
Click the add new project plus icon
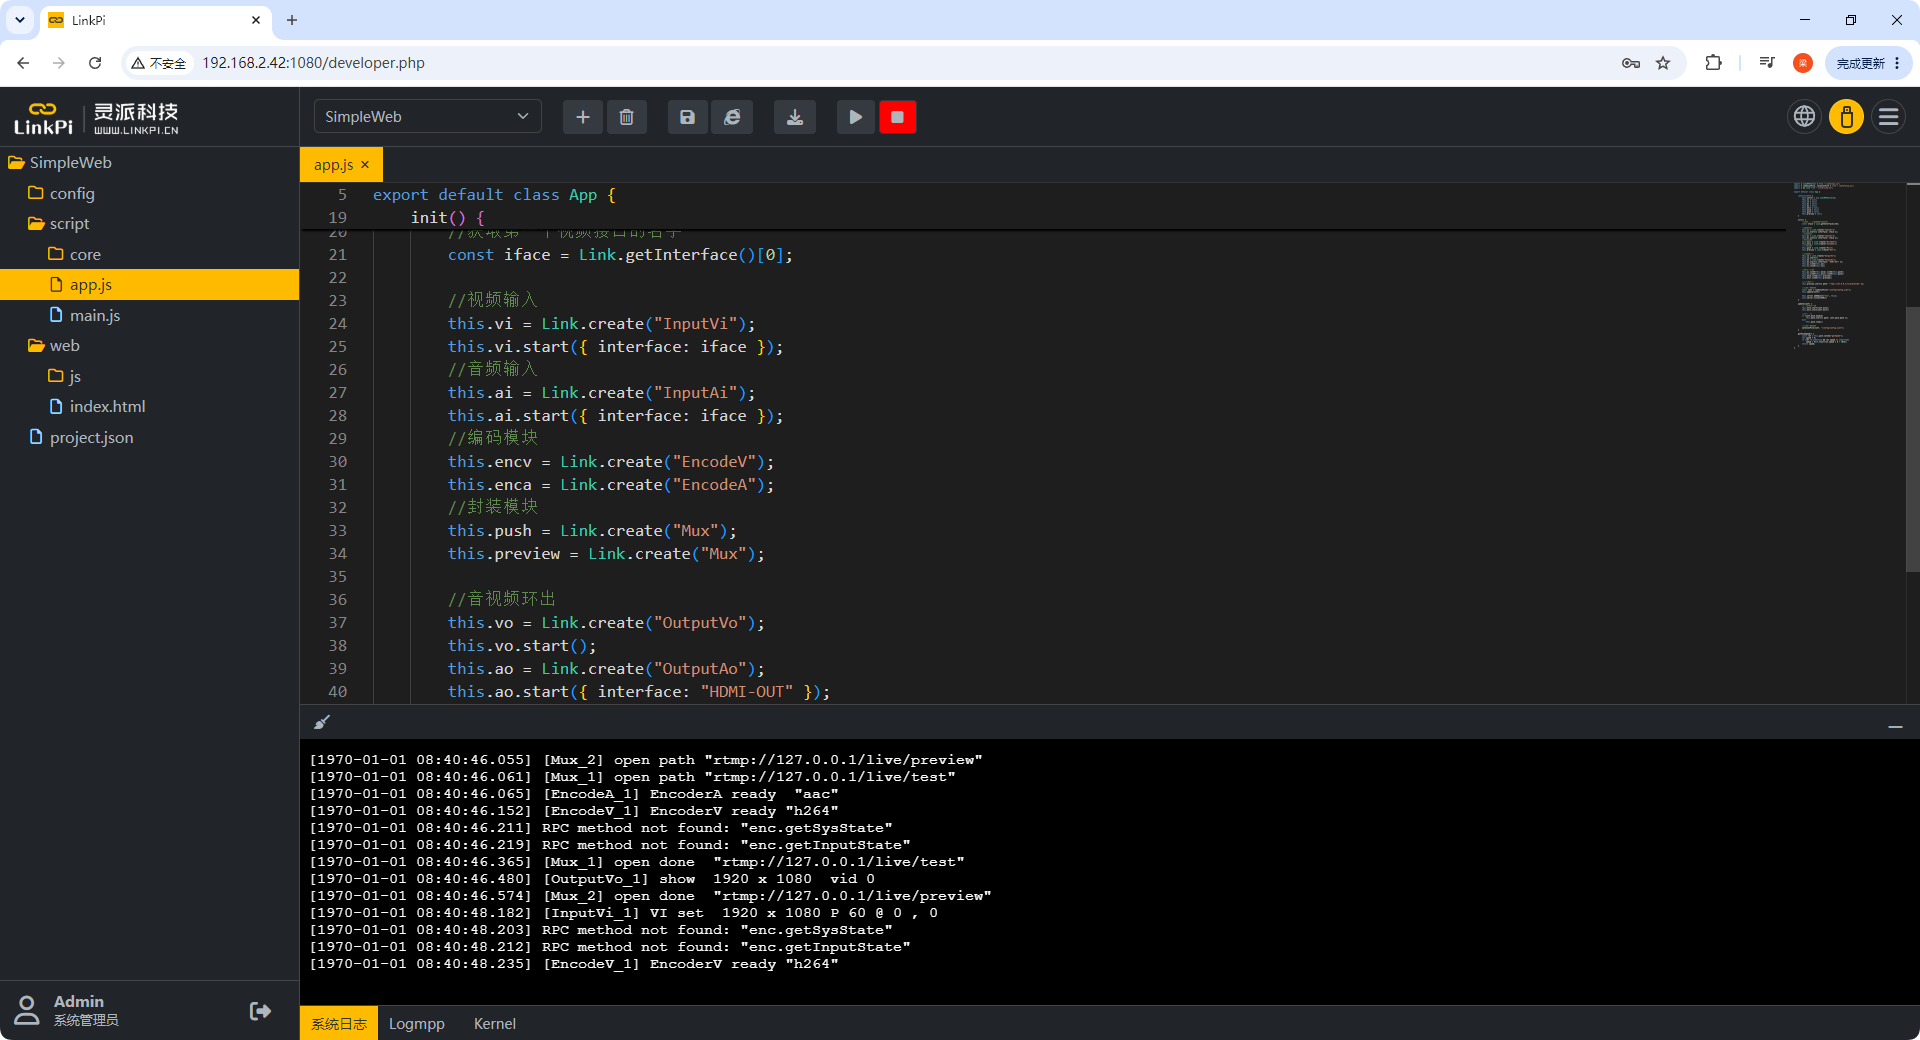(583, 117)
